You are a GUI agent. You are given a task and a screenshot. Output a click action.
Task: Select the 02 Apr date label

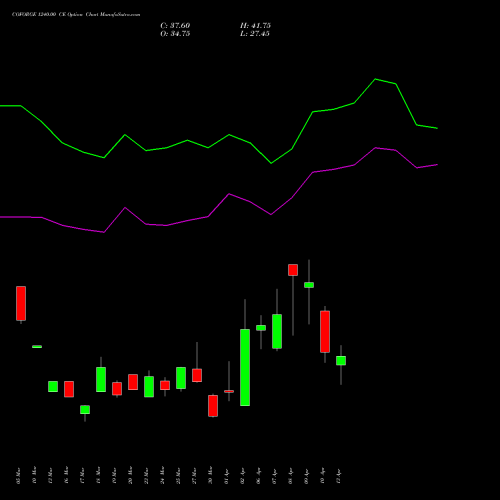(242, 476)
